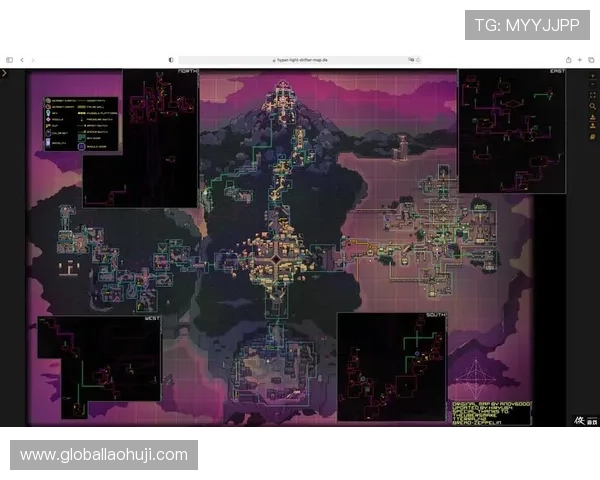
Task: Reload the page from the address bar
Action: [417, 60]
